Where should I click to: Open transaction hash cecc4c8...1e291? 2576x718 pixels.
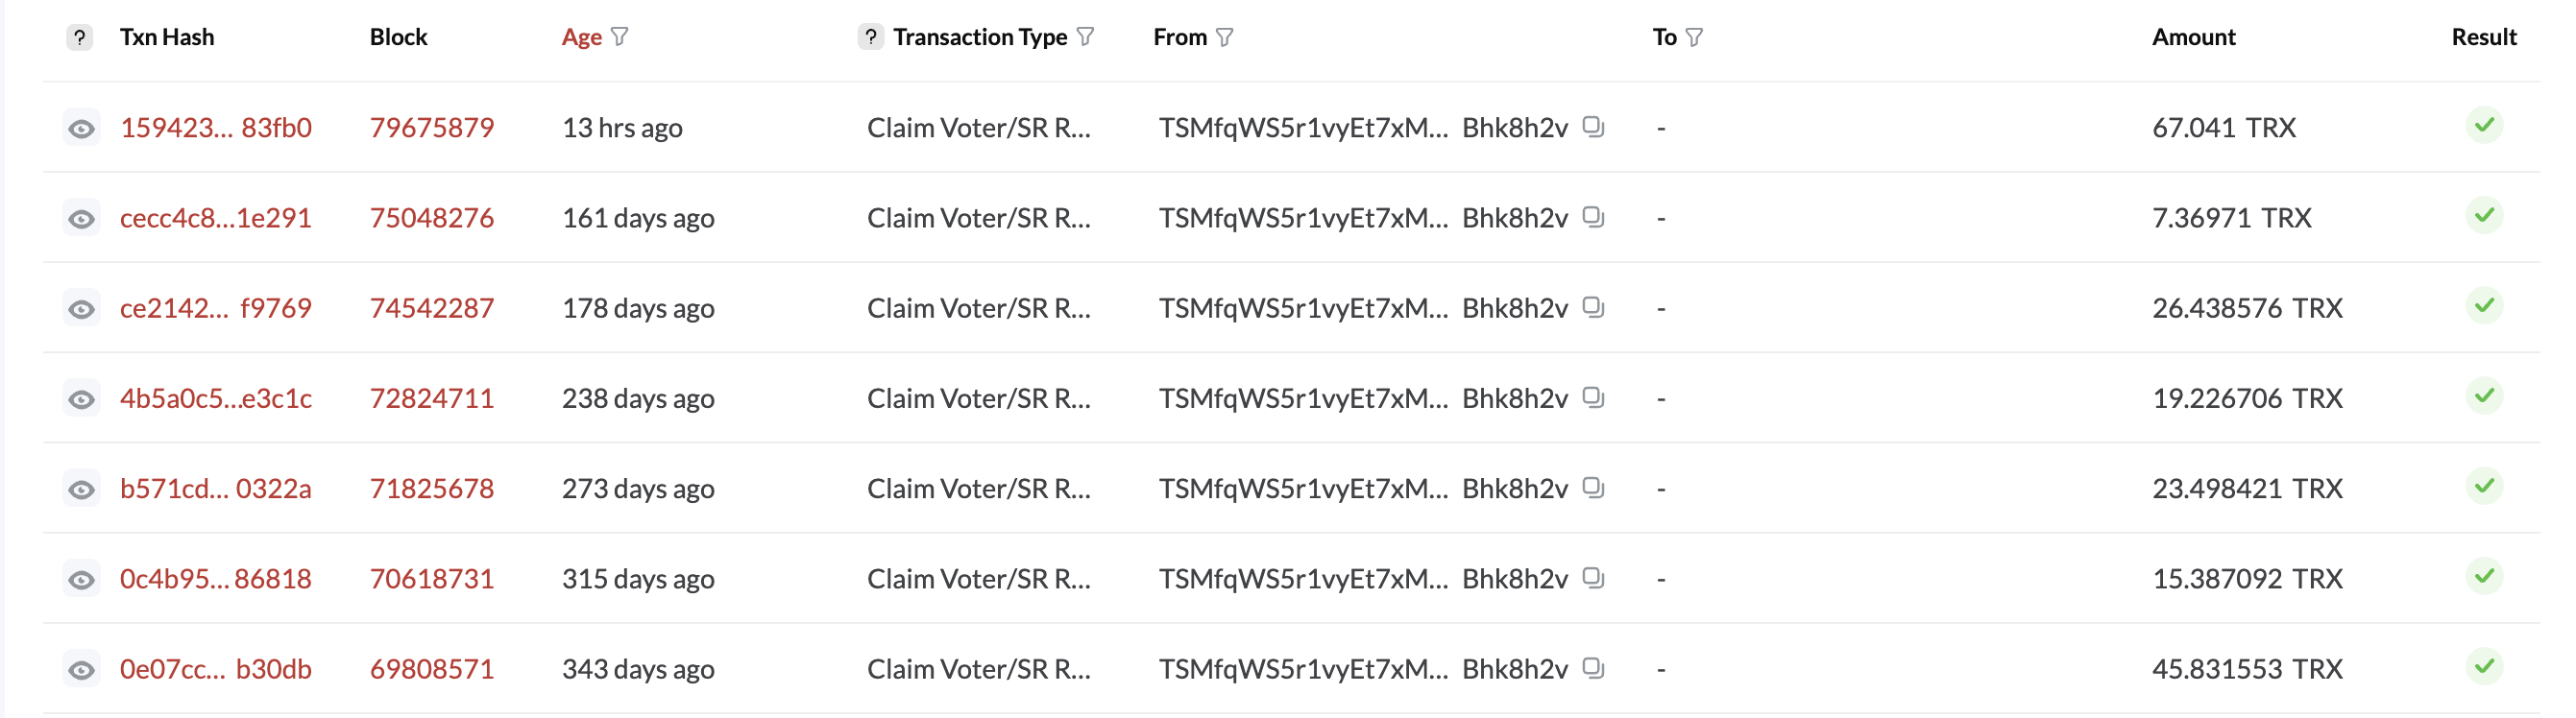(215, 218)
